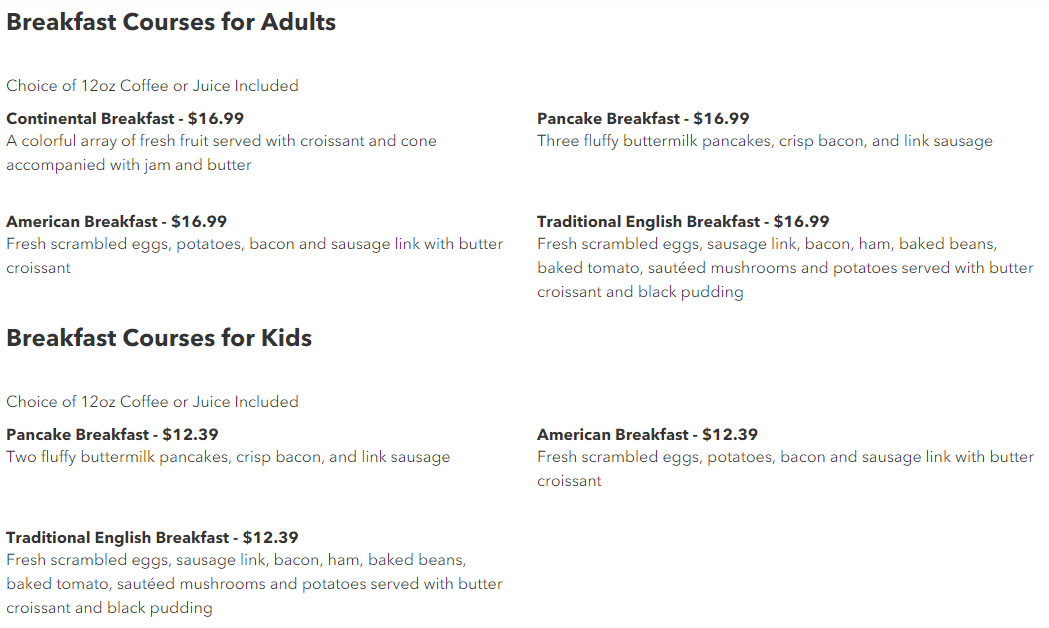Select the adult American Breakfast - $16.99 title
Viewport: 1049px width, 628px height.
tap(116, 221)
